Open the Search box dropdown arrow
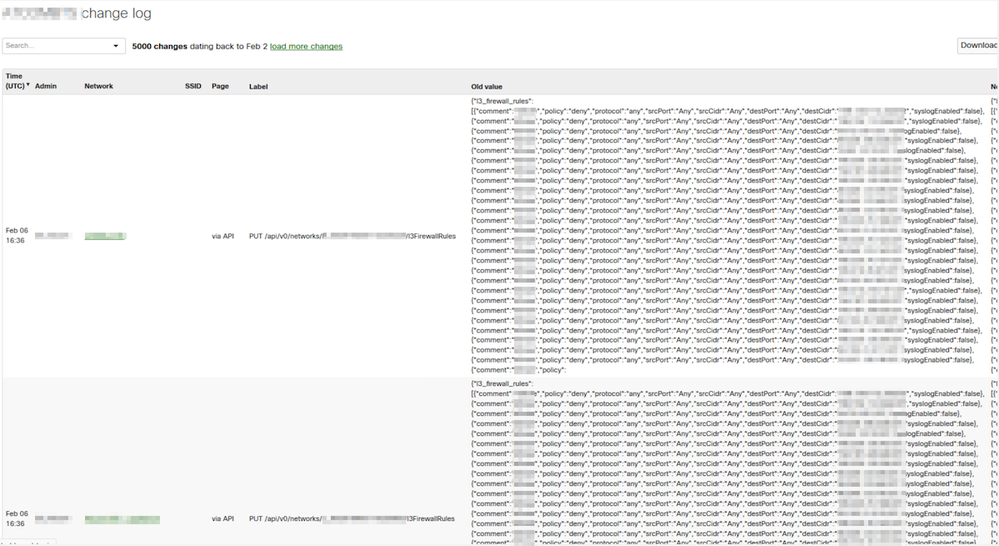This screenshot has height=546, width=999. pyautogui.click(x=116, y=46)
